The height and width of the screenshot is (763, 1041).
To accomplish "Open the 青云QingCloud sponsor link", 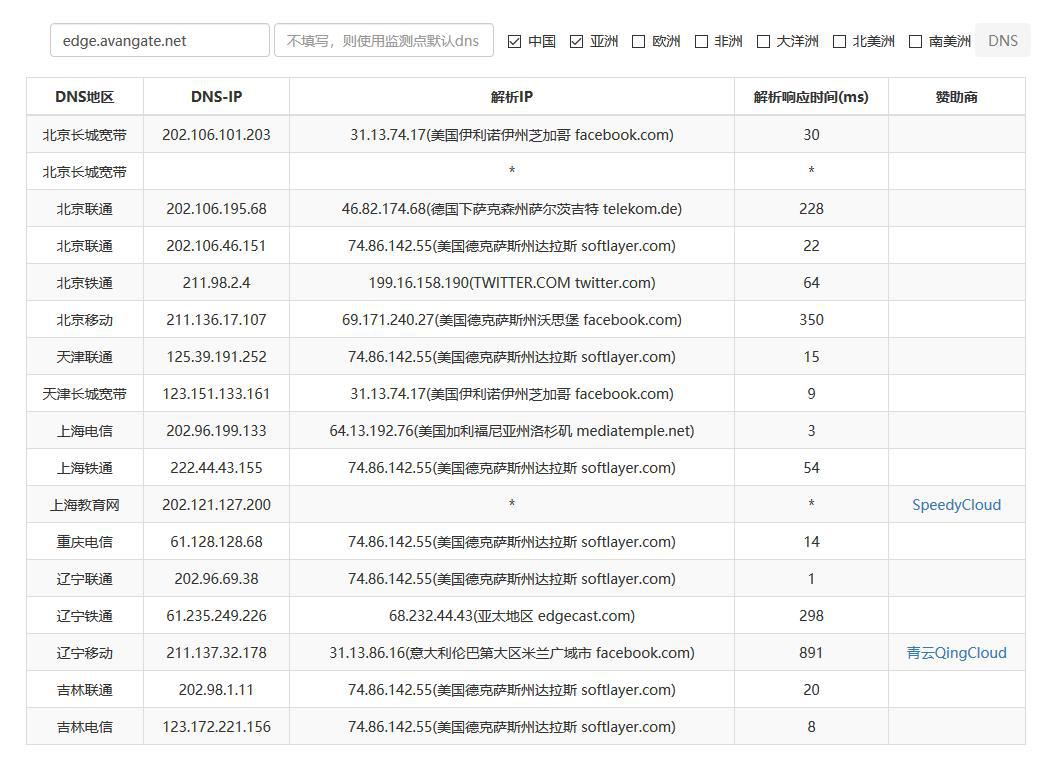I will click(x=956, y=652).
